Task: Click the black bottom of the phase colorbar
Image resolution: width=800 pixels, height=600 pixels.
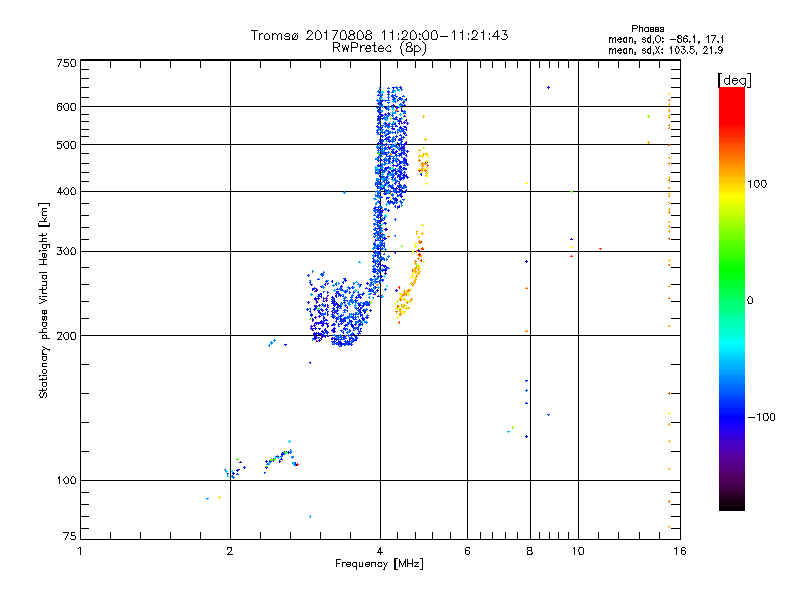Action: coord(732,503)
